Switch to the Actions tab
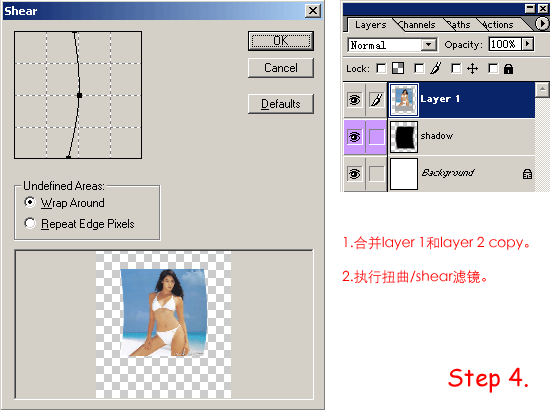The image size is (550, 410). pos(497,25)
